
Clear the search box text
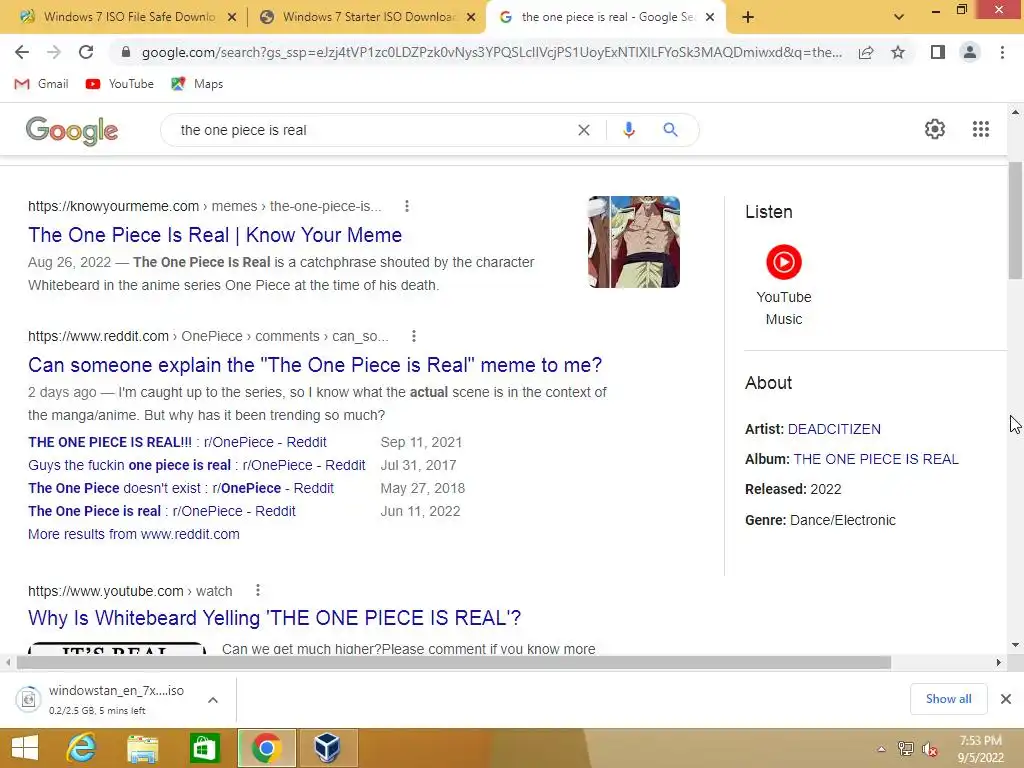[584, 130]
